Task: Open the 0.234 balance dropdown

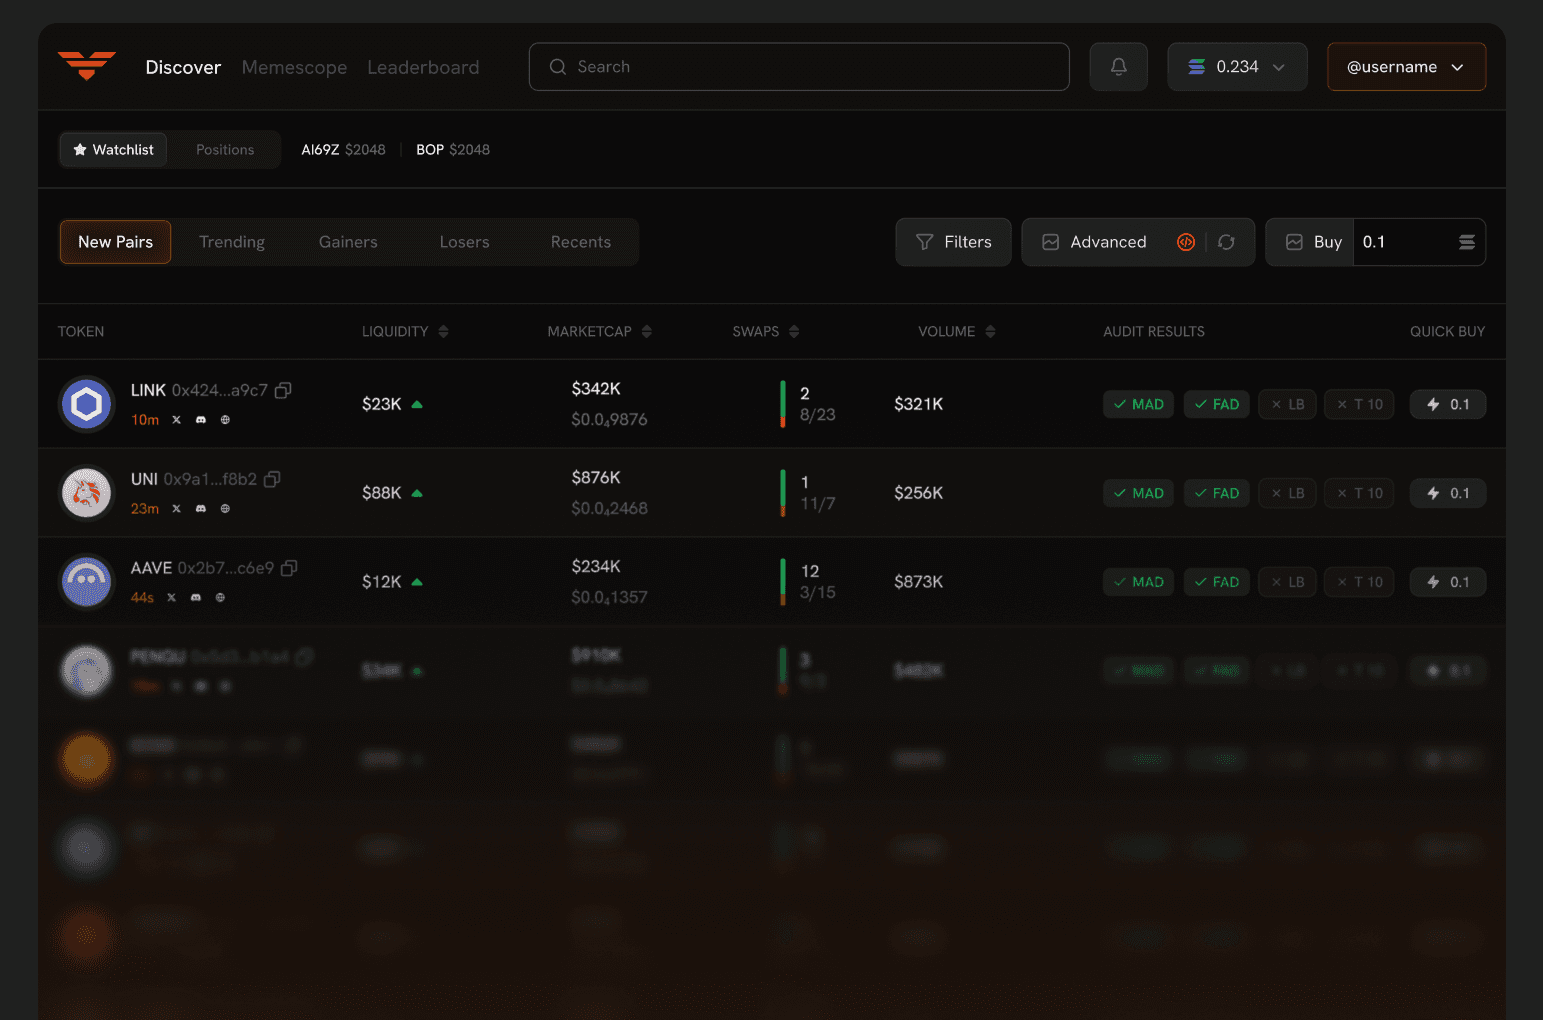Action: [x=1237, y=67]
